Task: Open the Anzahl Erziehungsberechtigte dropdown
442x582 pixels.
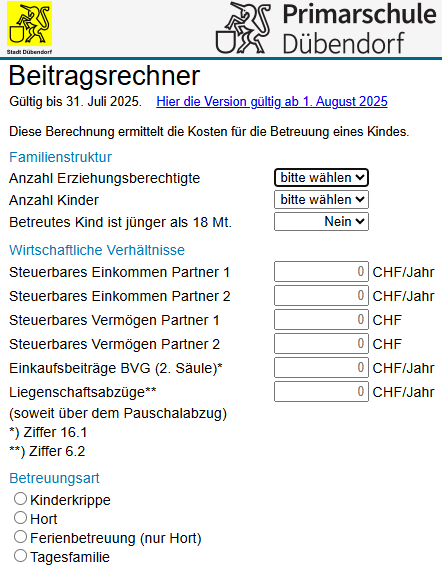Action: [x=321, y=178]
